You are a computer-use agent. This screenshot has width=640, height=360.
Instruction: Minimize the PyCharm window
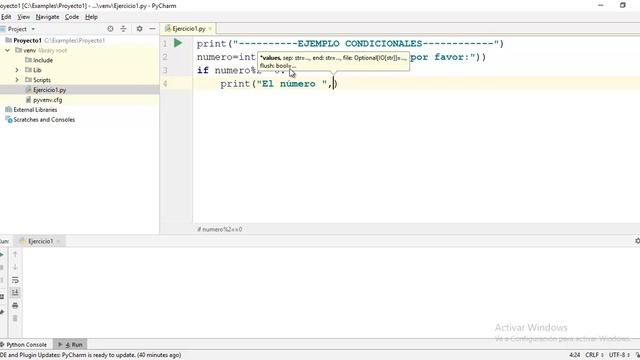coord(601,5)
